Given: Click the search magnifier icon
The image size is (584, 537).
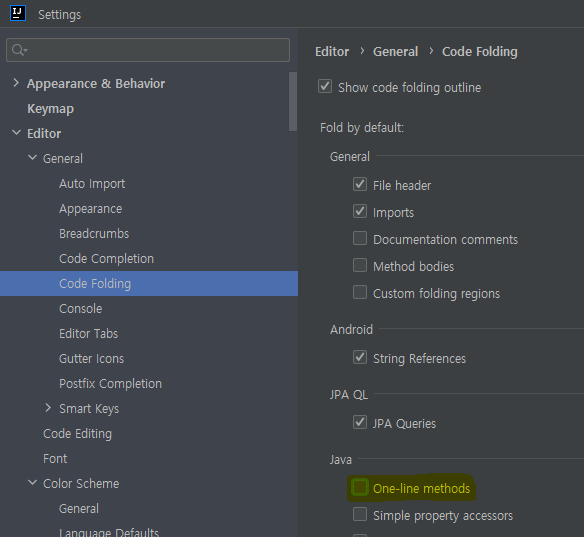Looking at the screenshot, I should point(19,50).
